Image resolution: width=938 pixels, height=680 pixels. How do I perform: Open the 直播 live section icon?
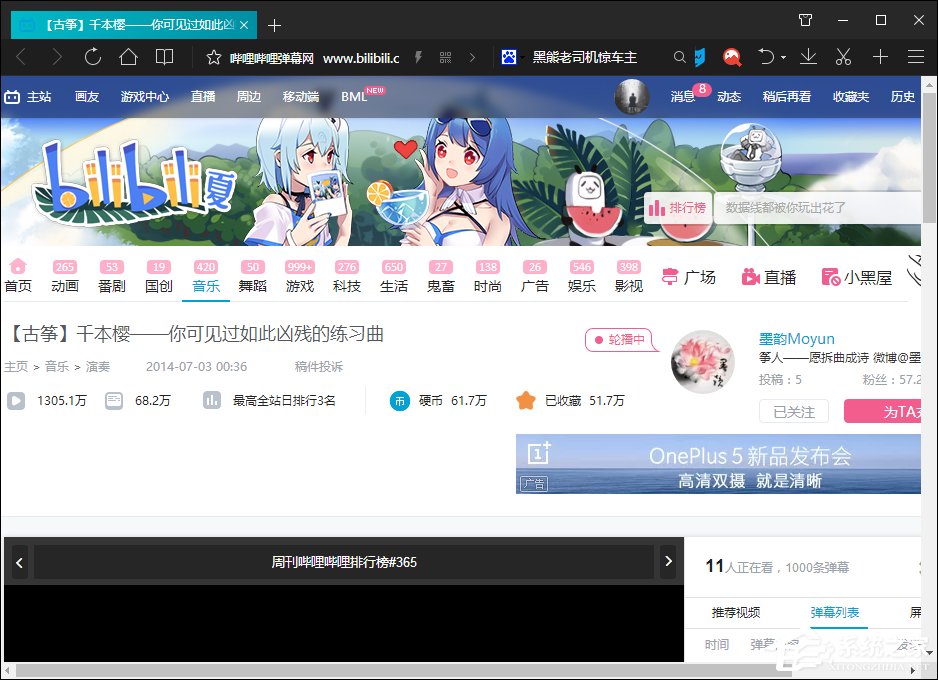coord(753,277)
